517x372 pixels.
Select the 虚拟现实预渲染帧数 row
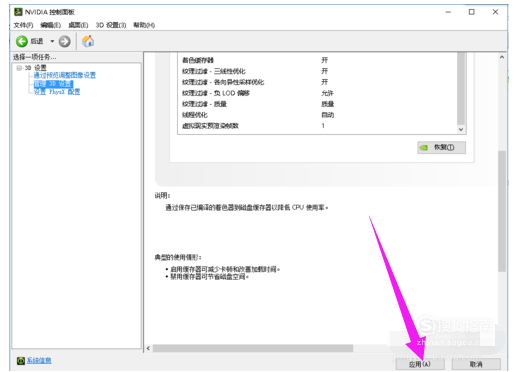[318, 126]
